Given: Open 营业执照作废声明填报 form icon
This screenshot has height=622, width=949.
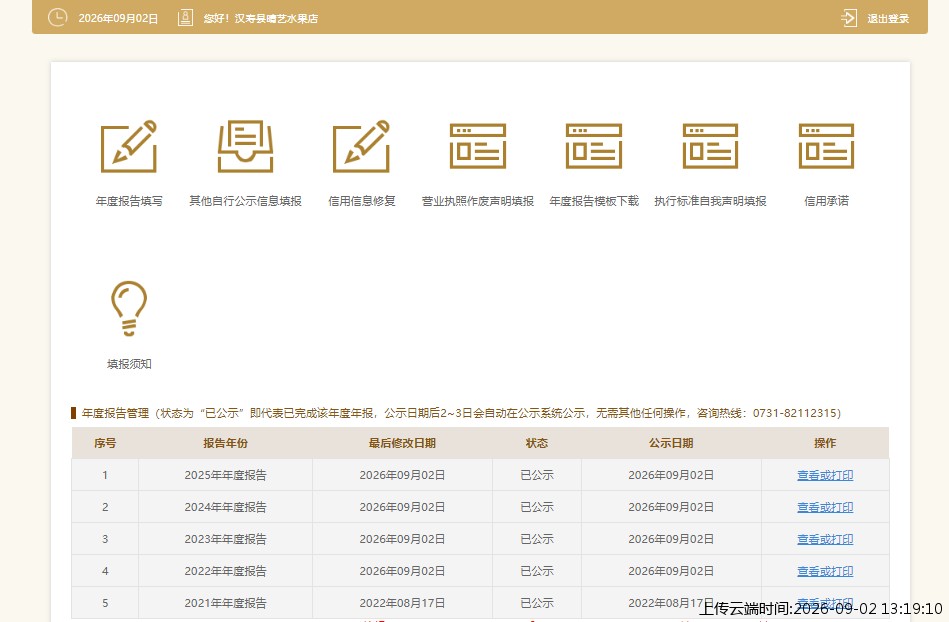Looking at the screenshot, I should [x=478, y=146].
